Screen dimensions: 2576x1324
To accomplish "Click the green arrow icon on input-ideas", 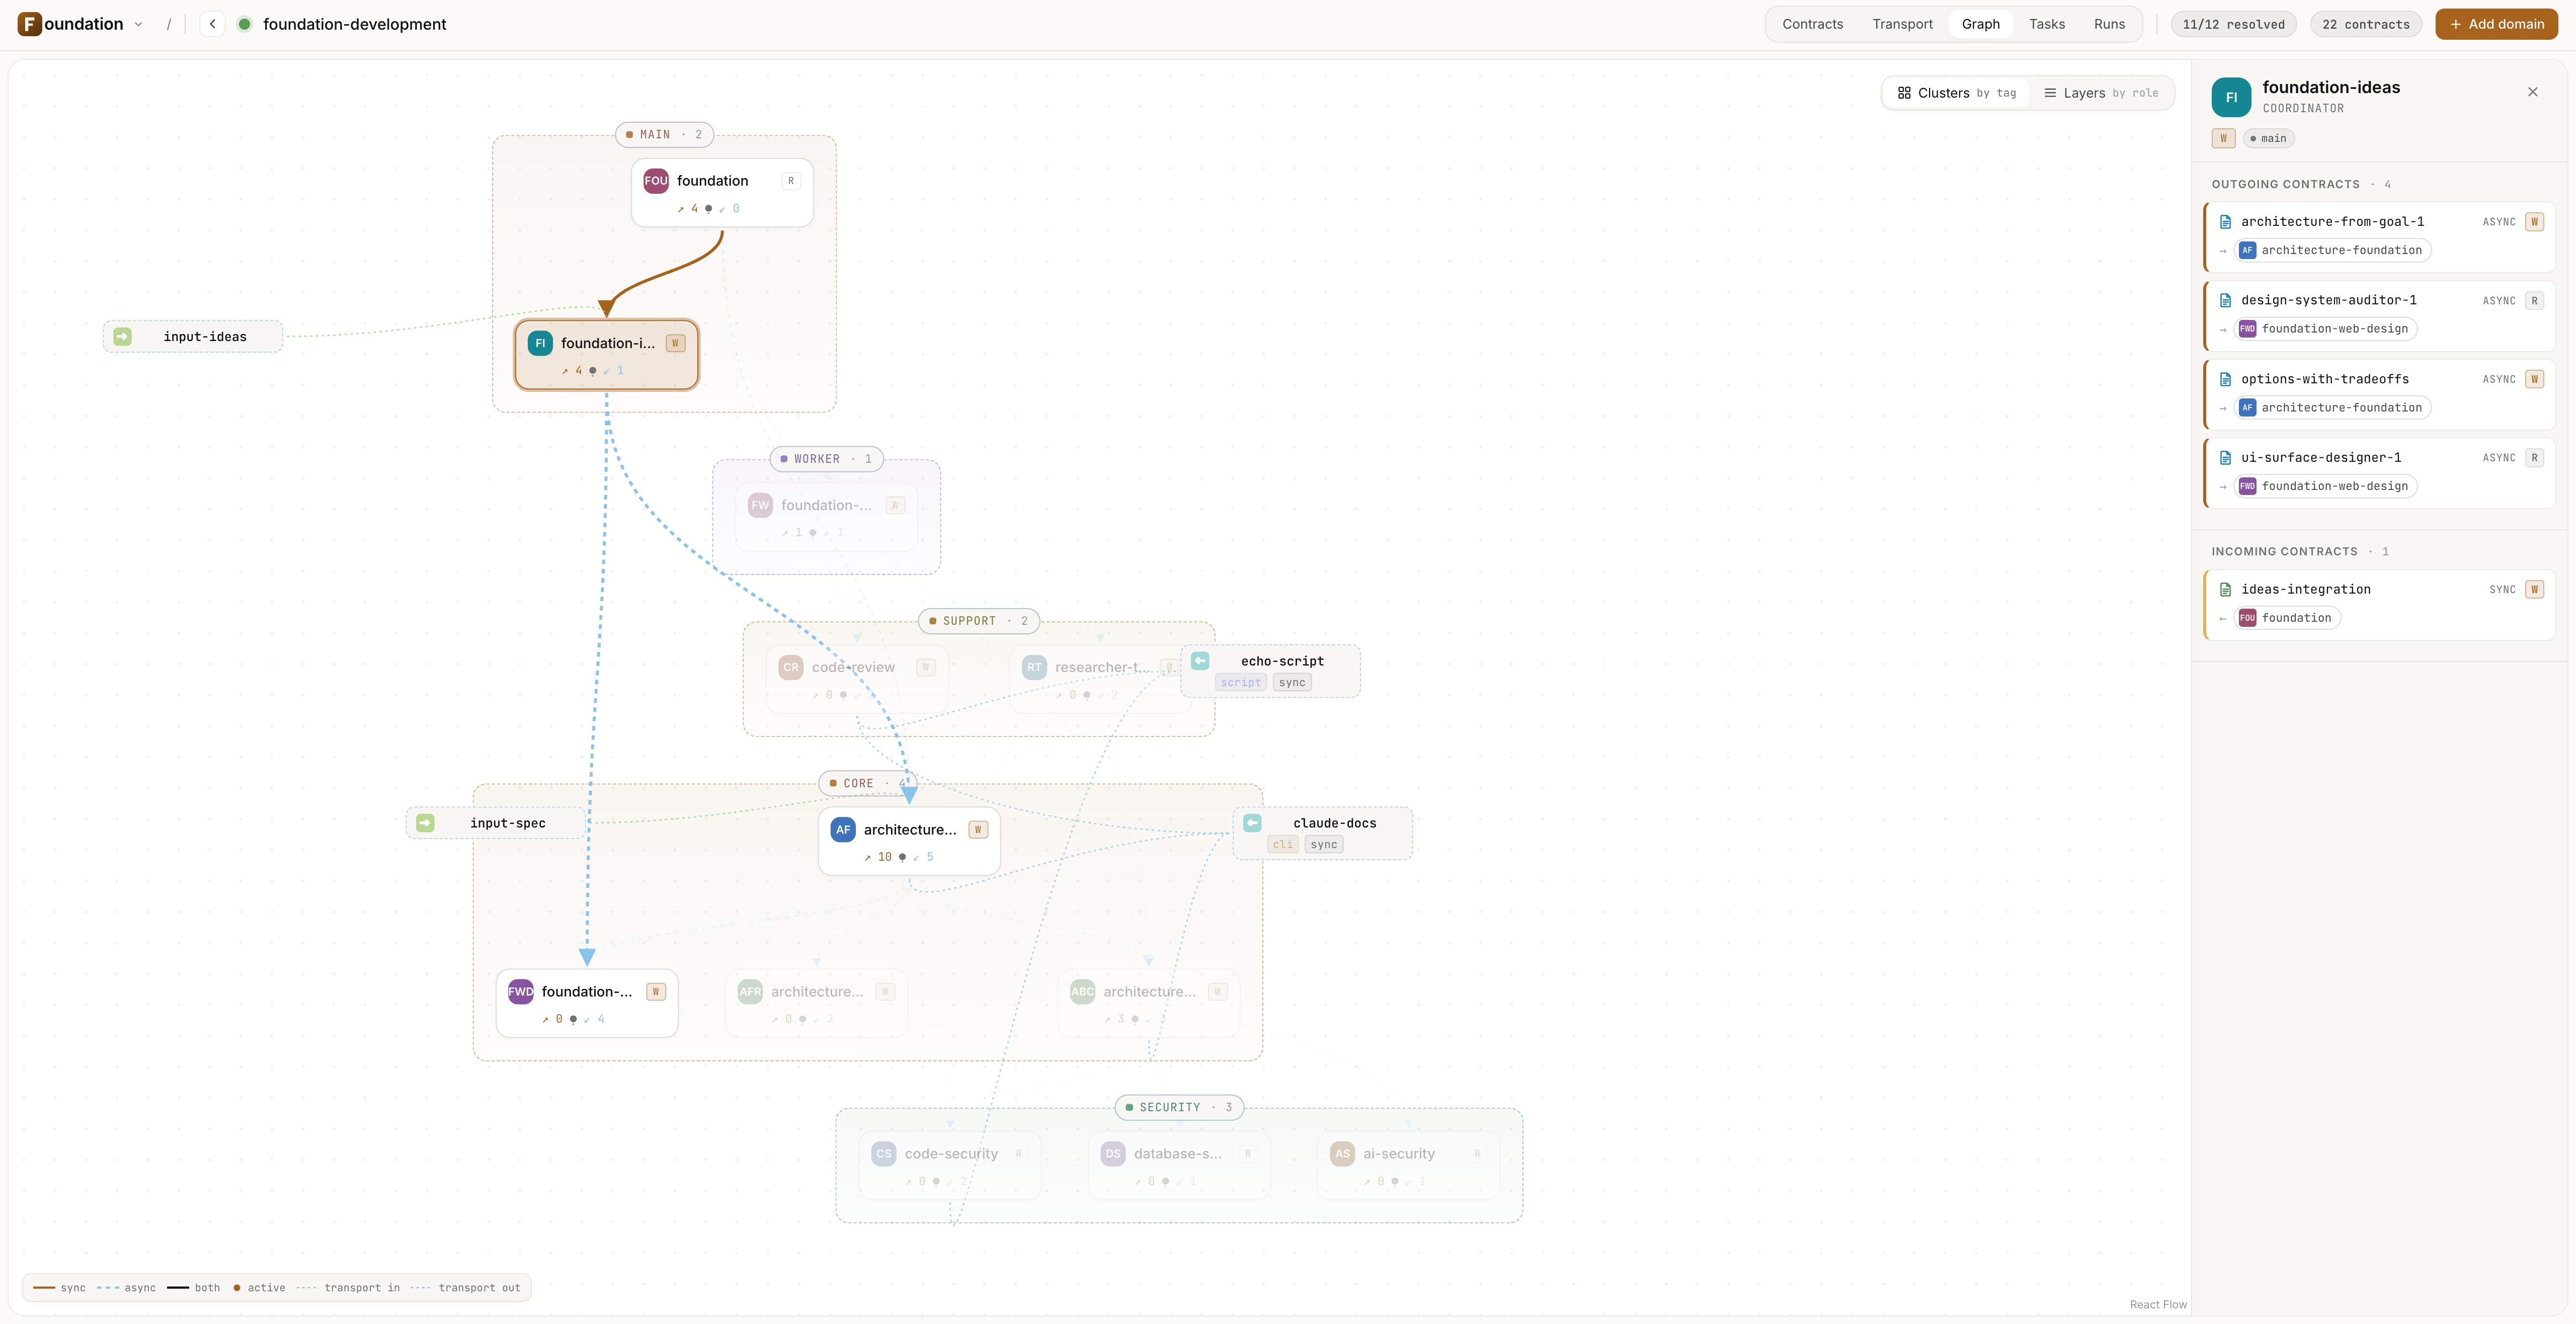I will tap(122, 337).
